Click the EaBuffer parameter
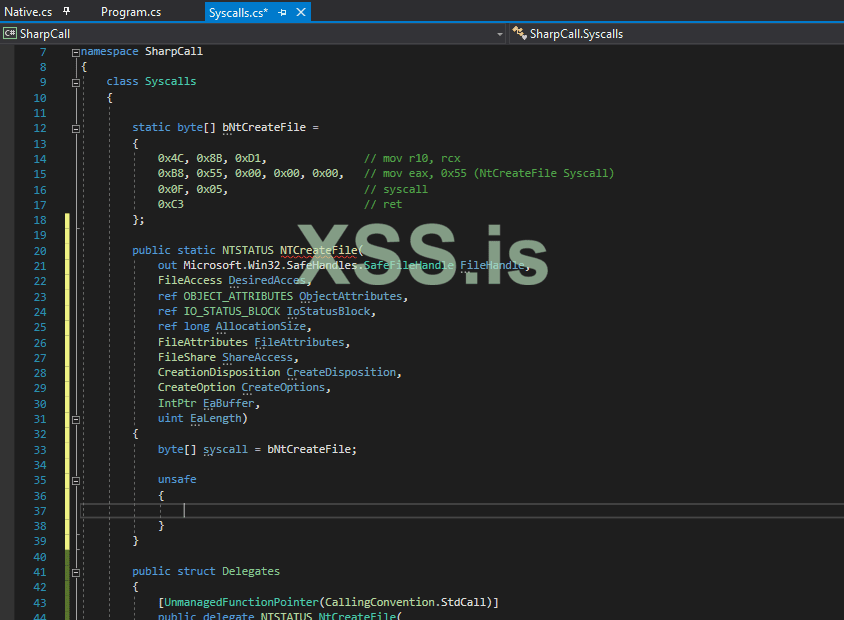 point(228,403)
